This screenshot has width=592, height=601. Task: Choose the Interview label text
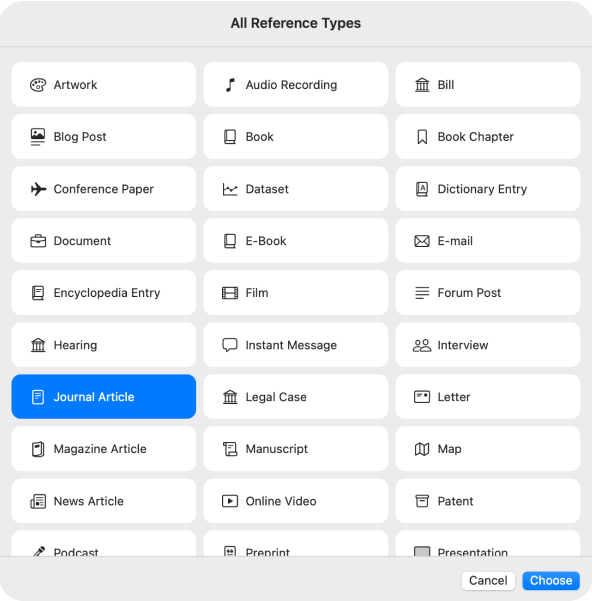tap(462, 345)
